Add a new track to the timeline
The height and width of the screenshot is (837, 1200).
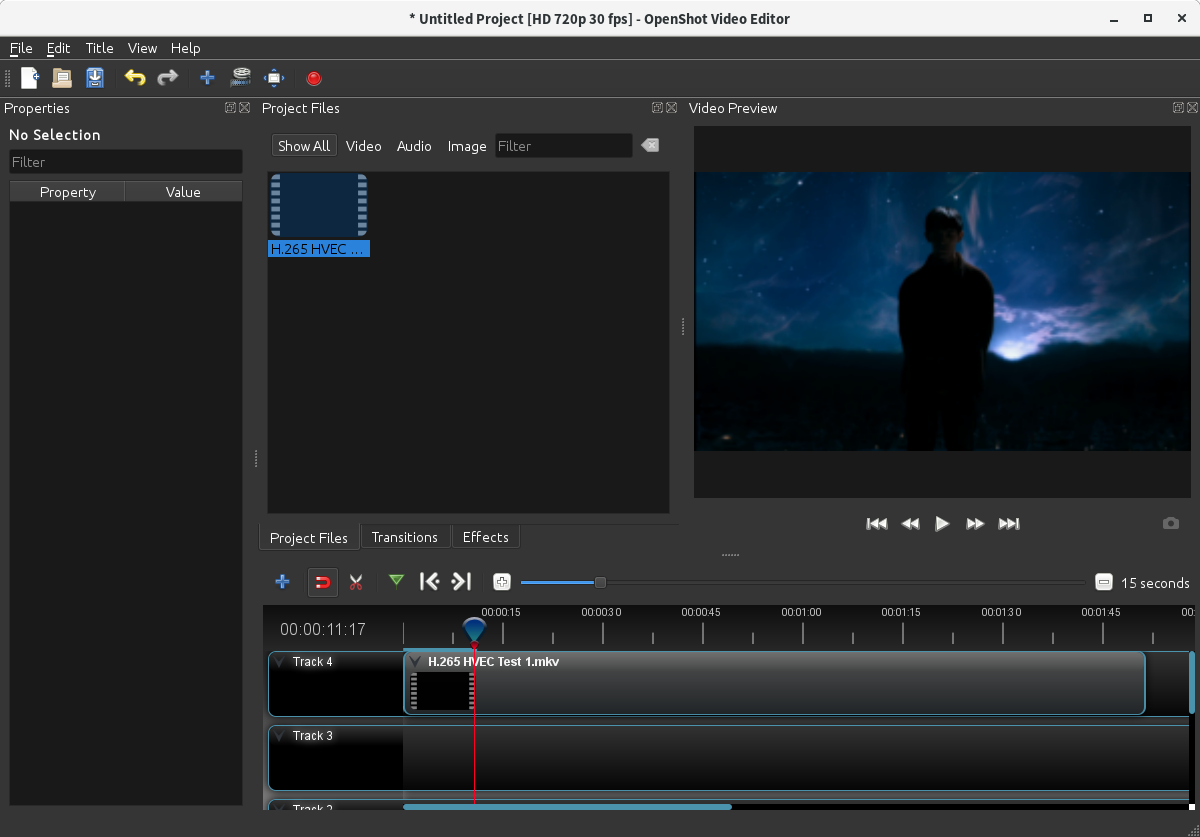(x=282, y=581)
